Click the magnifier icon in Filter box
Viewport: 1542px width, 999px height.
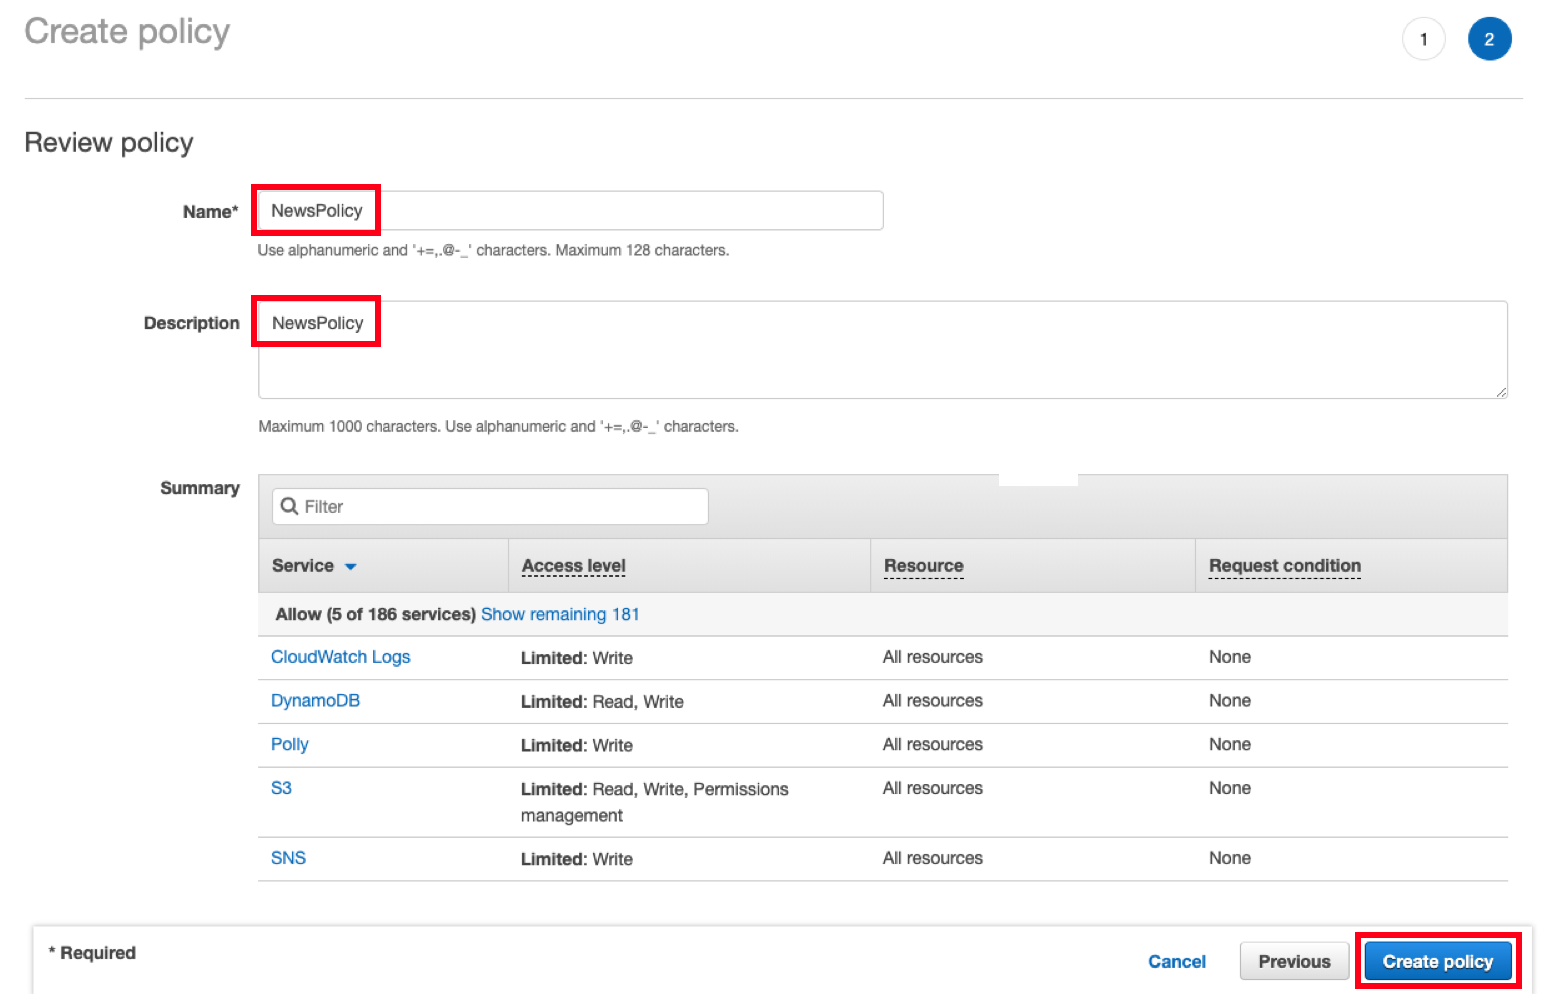click(x=289, y=506)
